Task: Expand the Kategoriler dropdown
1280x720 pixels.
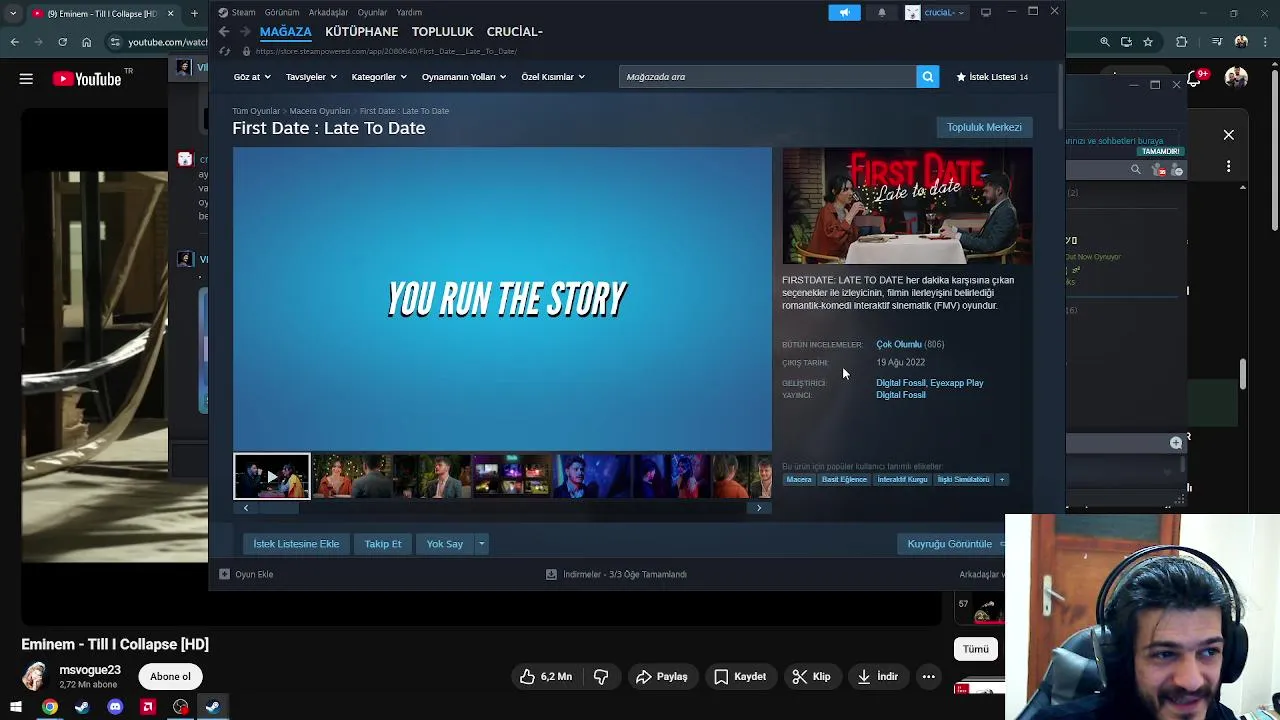Action: tap(379, 77)
